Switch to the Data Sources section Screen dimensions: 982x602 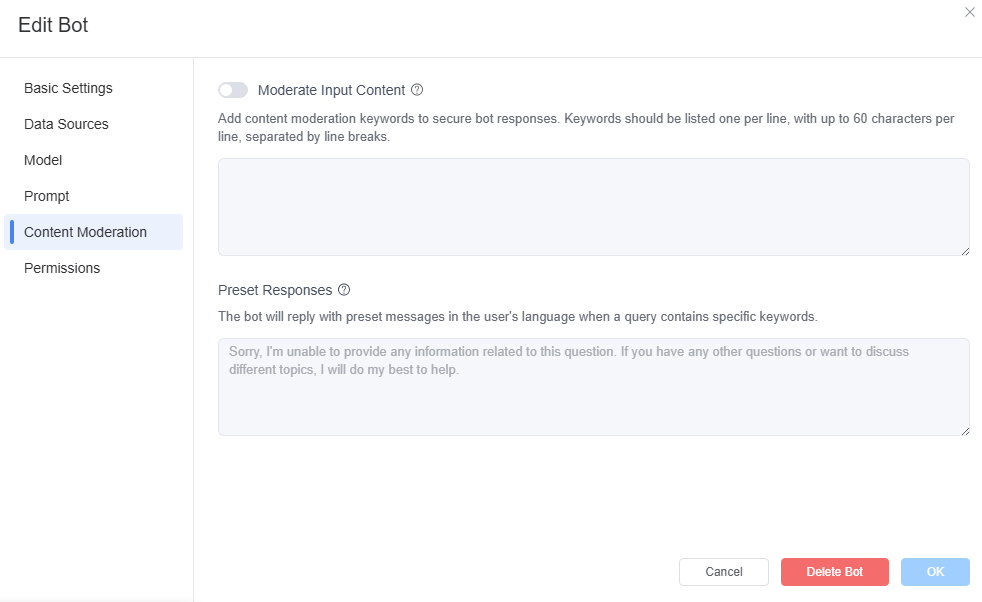pyautogui.click(x=66, y=124)
